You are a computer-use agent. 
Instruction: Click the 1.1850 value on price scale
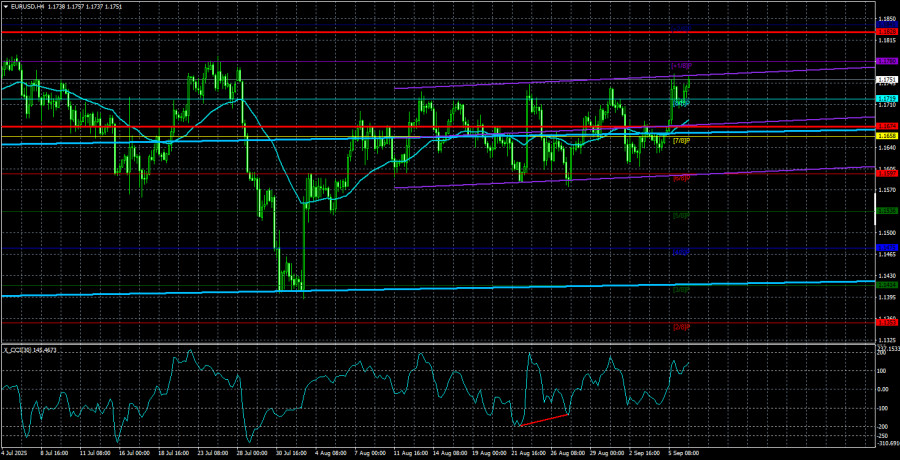[x=885, y=19]
